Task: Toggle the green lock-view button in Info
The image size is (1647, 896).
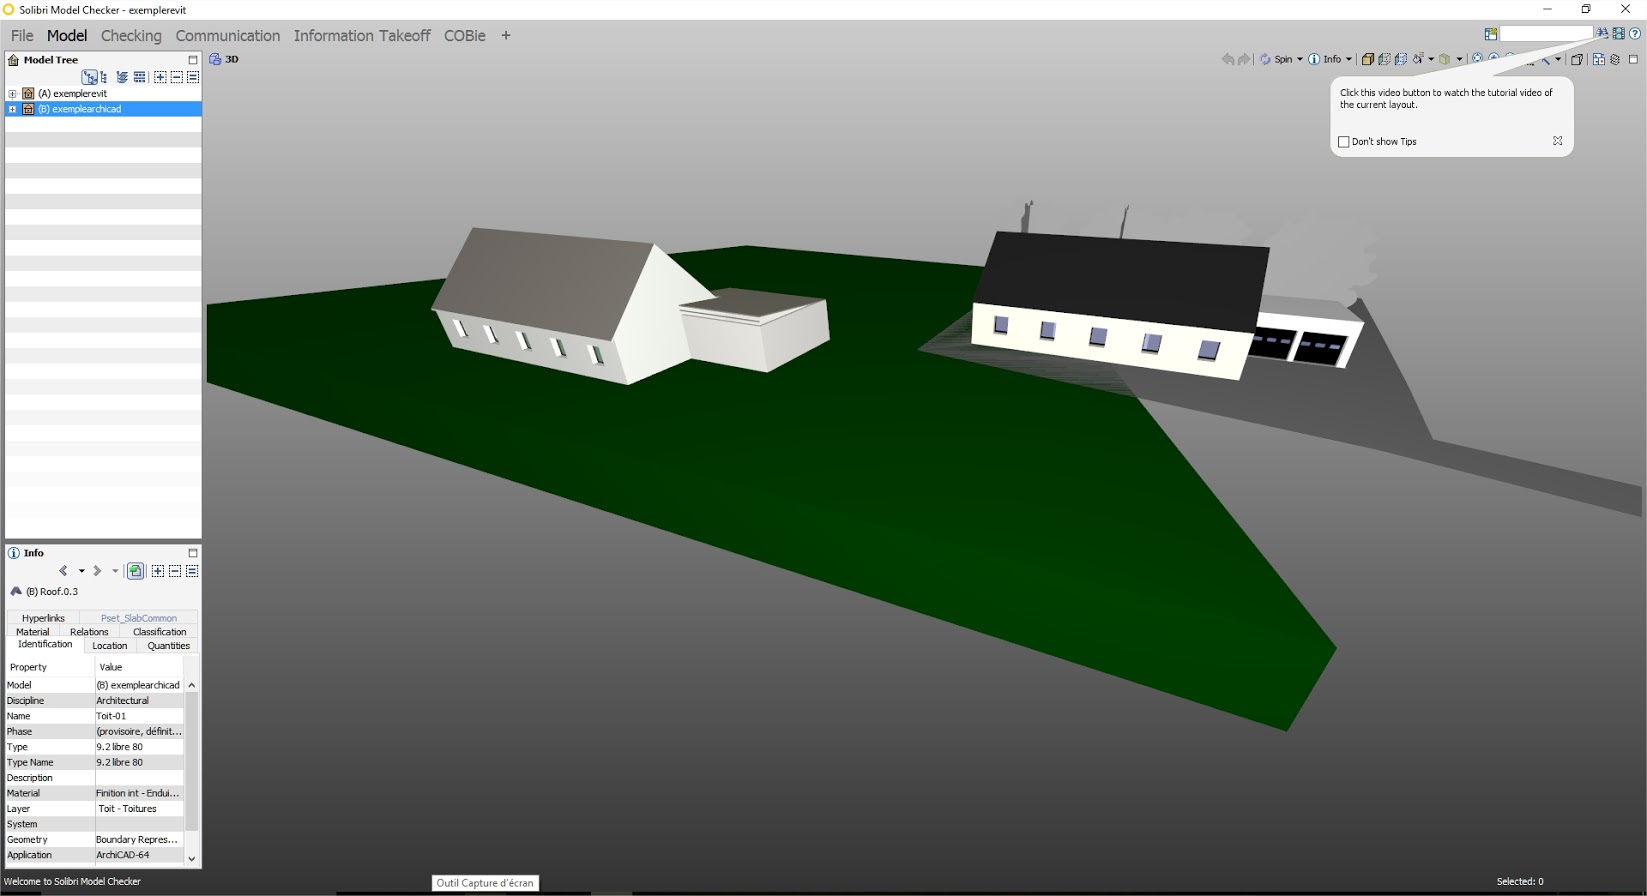Action: (135, 571)
